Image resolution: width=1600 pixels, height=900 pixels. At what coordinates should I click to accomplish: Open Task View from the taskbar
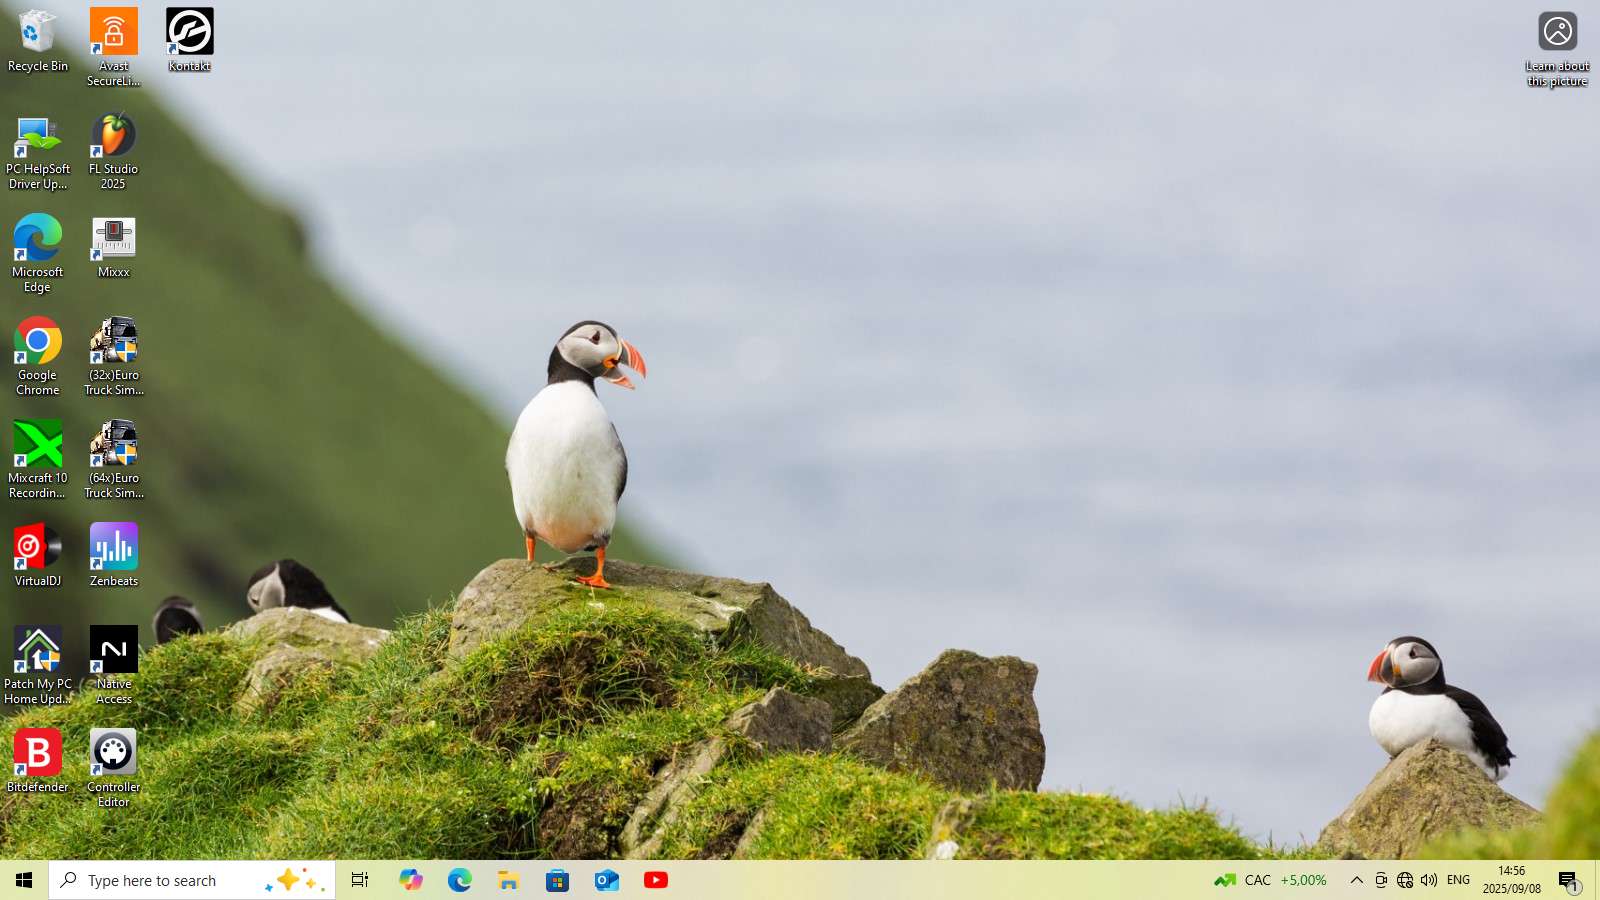tap(360, 880)
